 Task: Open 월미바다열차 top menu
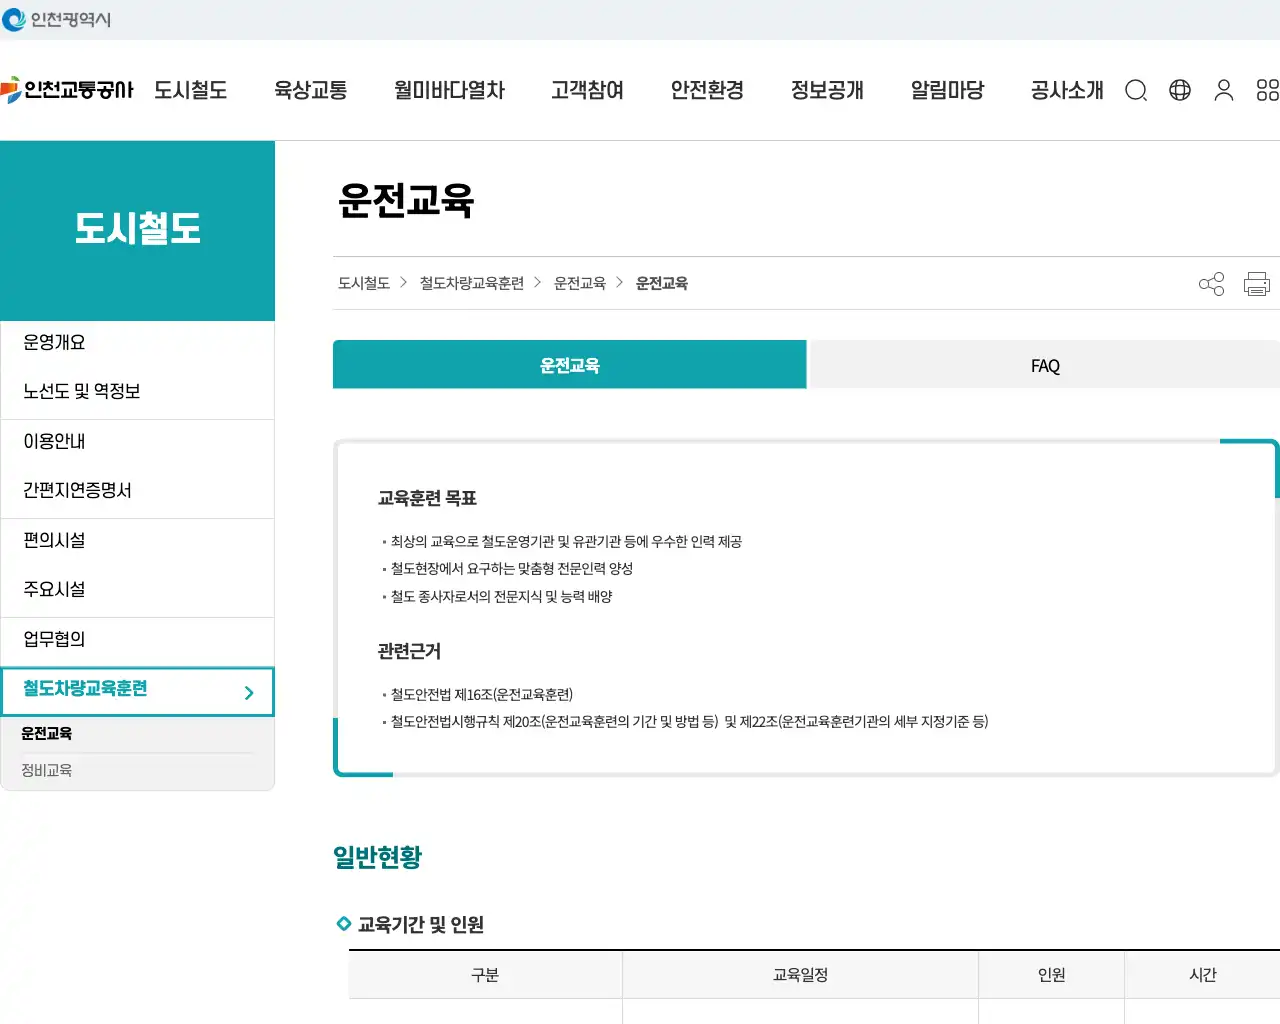tap(450, 90)
